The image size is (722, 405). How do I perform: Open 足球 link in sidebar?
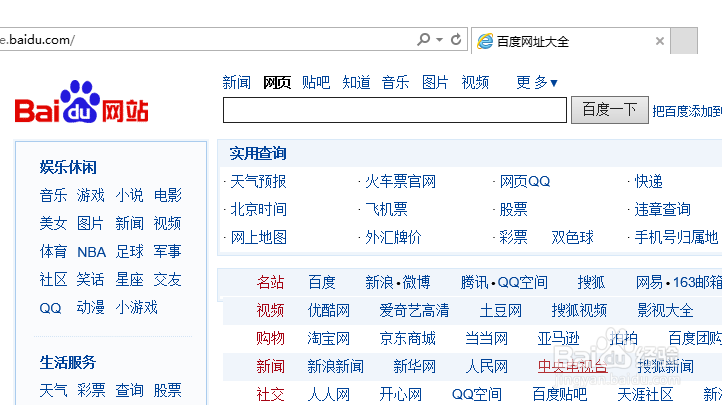(x=129, y=252)
